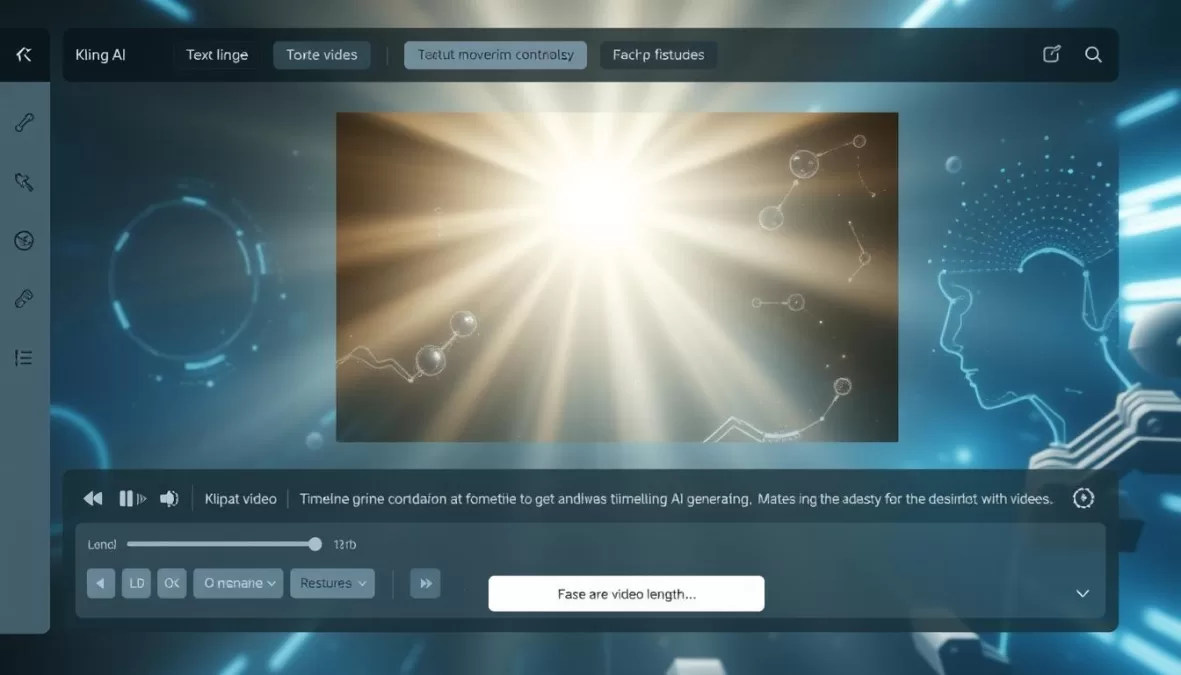The width and height of the screenshot is (1181, 675).
Task: Mute audio with the speaker control
Action: tap(169, 498)
